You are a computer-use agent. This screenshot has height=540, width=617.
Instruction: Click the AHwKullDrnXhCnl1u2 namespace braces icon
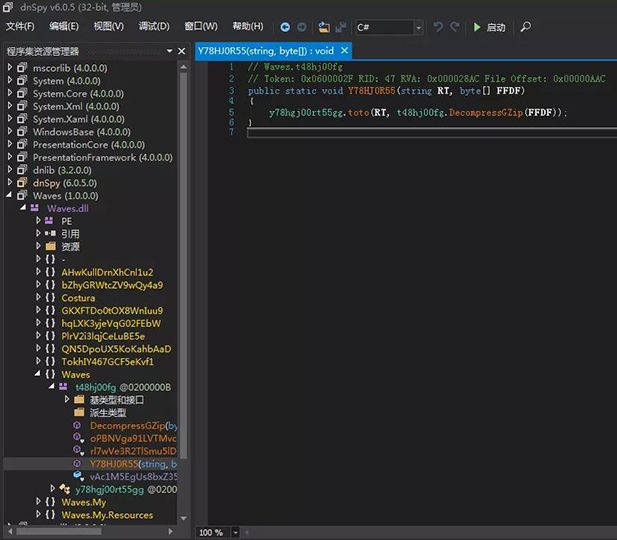tap(50, 272)
